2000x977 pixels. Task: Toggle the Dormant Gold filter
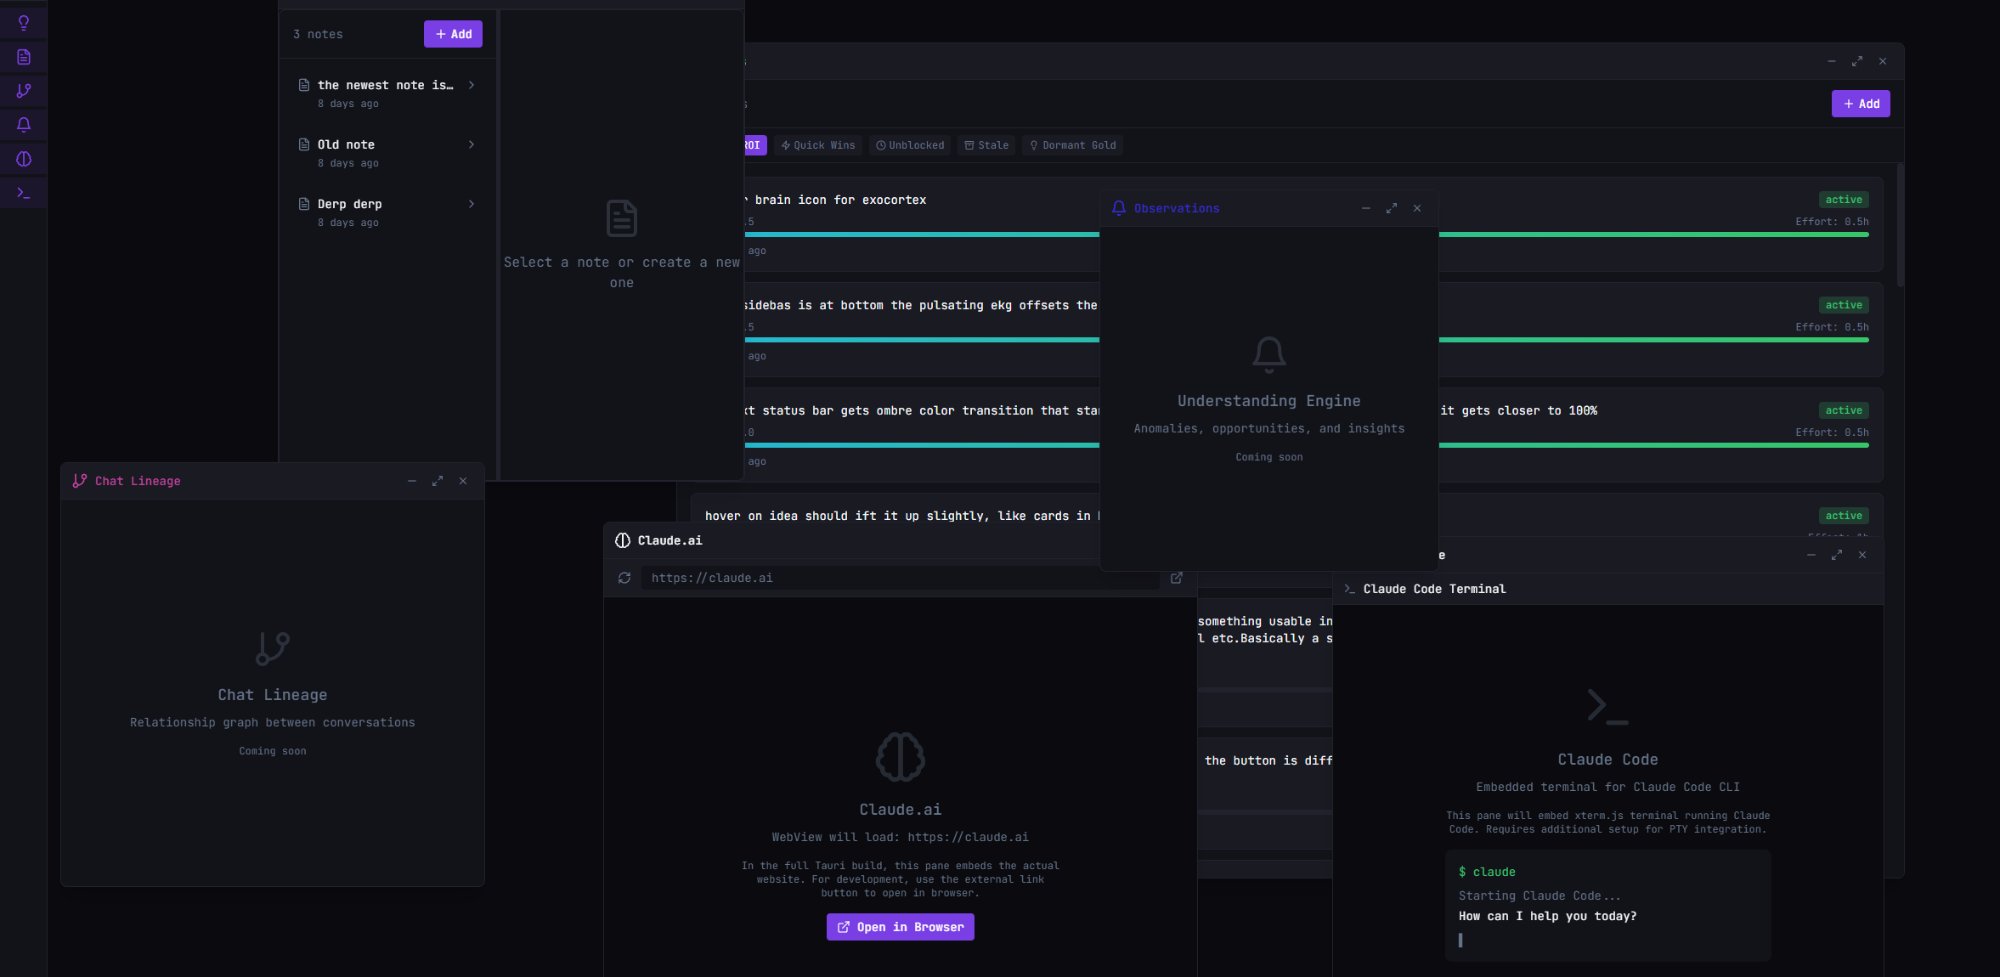[x=1072, y=145]
